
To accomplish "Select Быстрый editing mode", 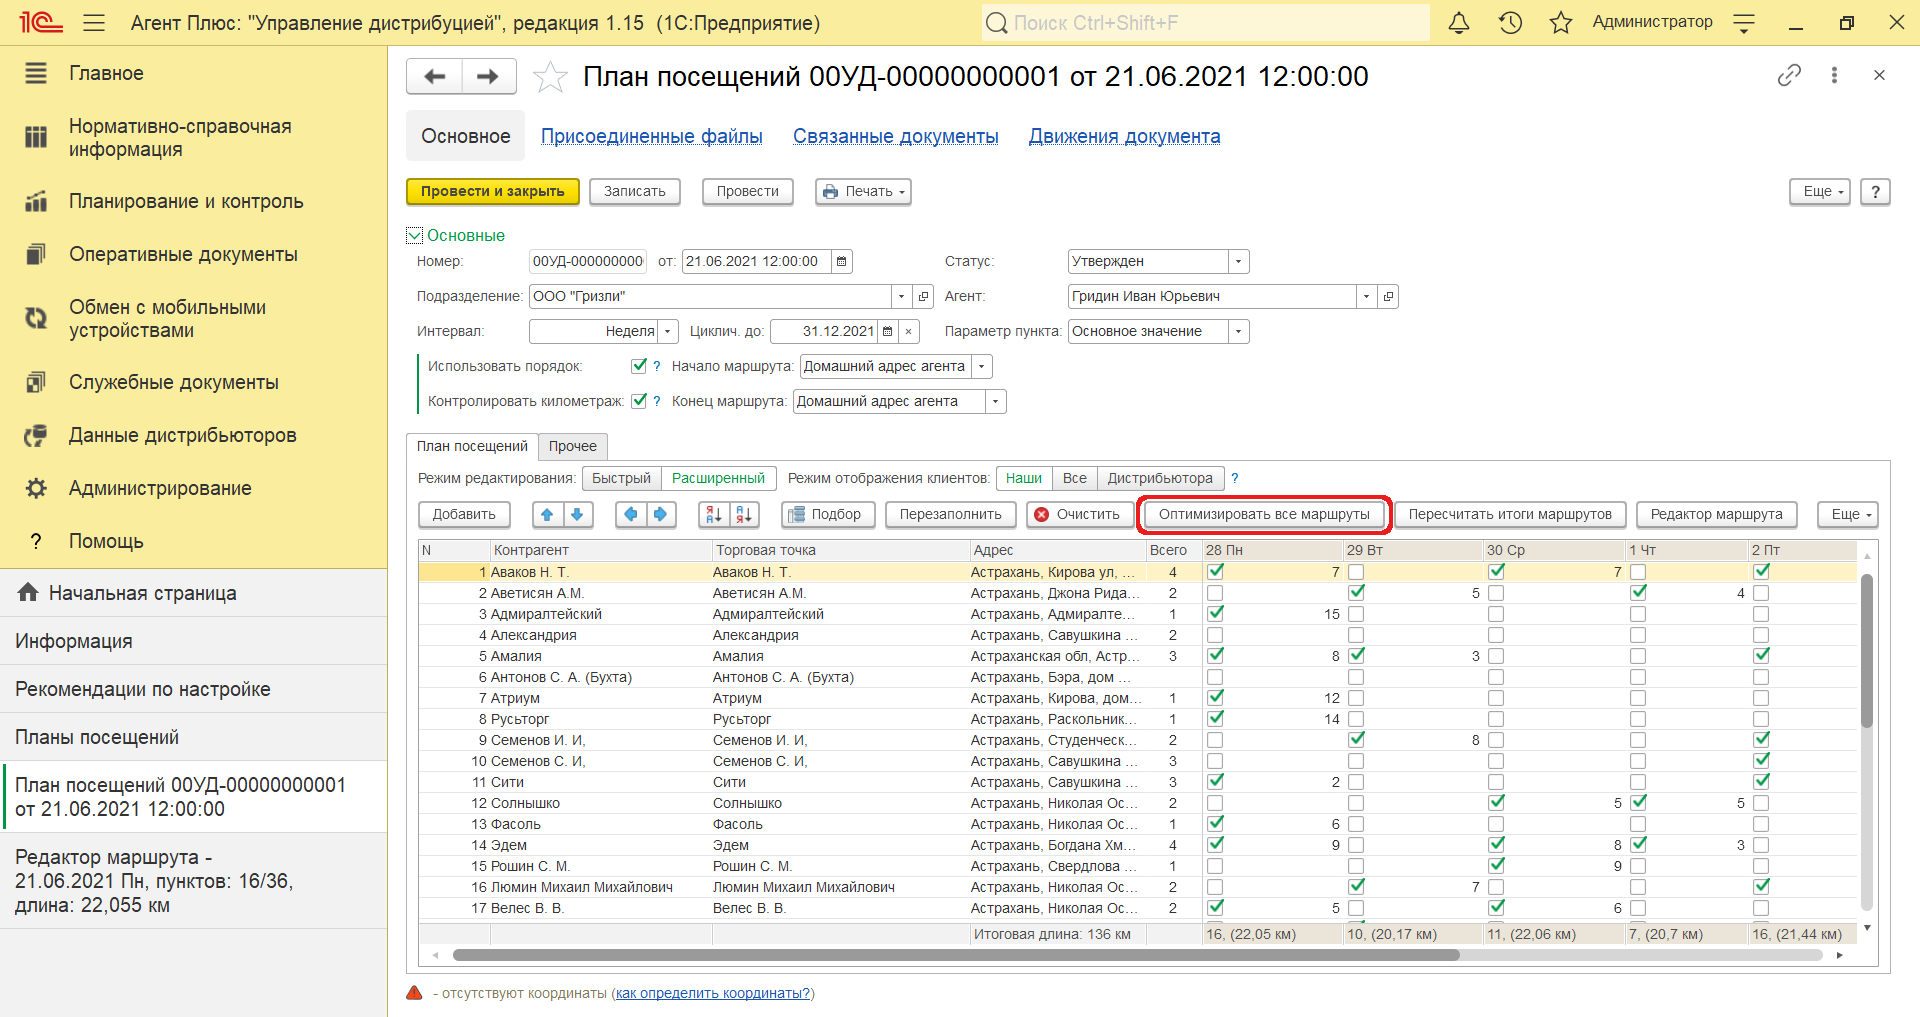I will click(621, 479).
